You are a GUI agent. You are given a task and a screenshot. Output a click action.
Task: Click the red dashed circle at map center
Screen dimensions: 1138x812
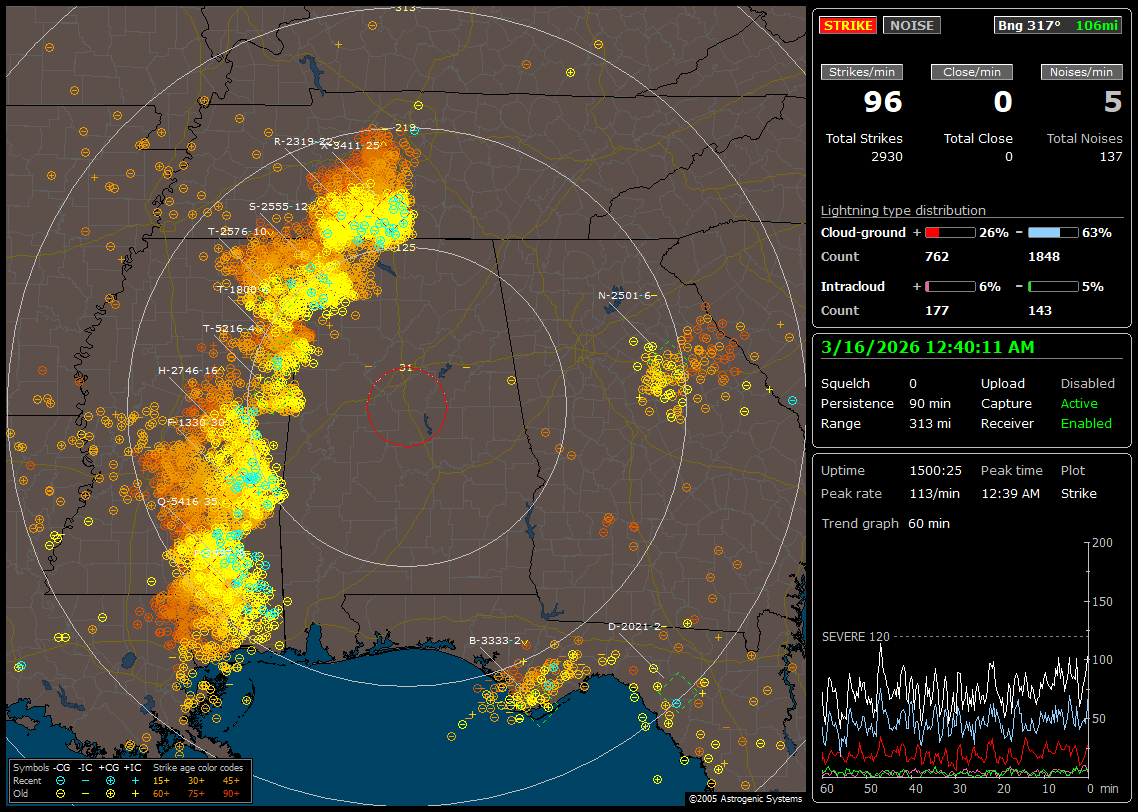pos(406,406)
